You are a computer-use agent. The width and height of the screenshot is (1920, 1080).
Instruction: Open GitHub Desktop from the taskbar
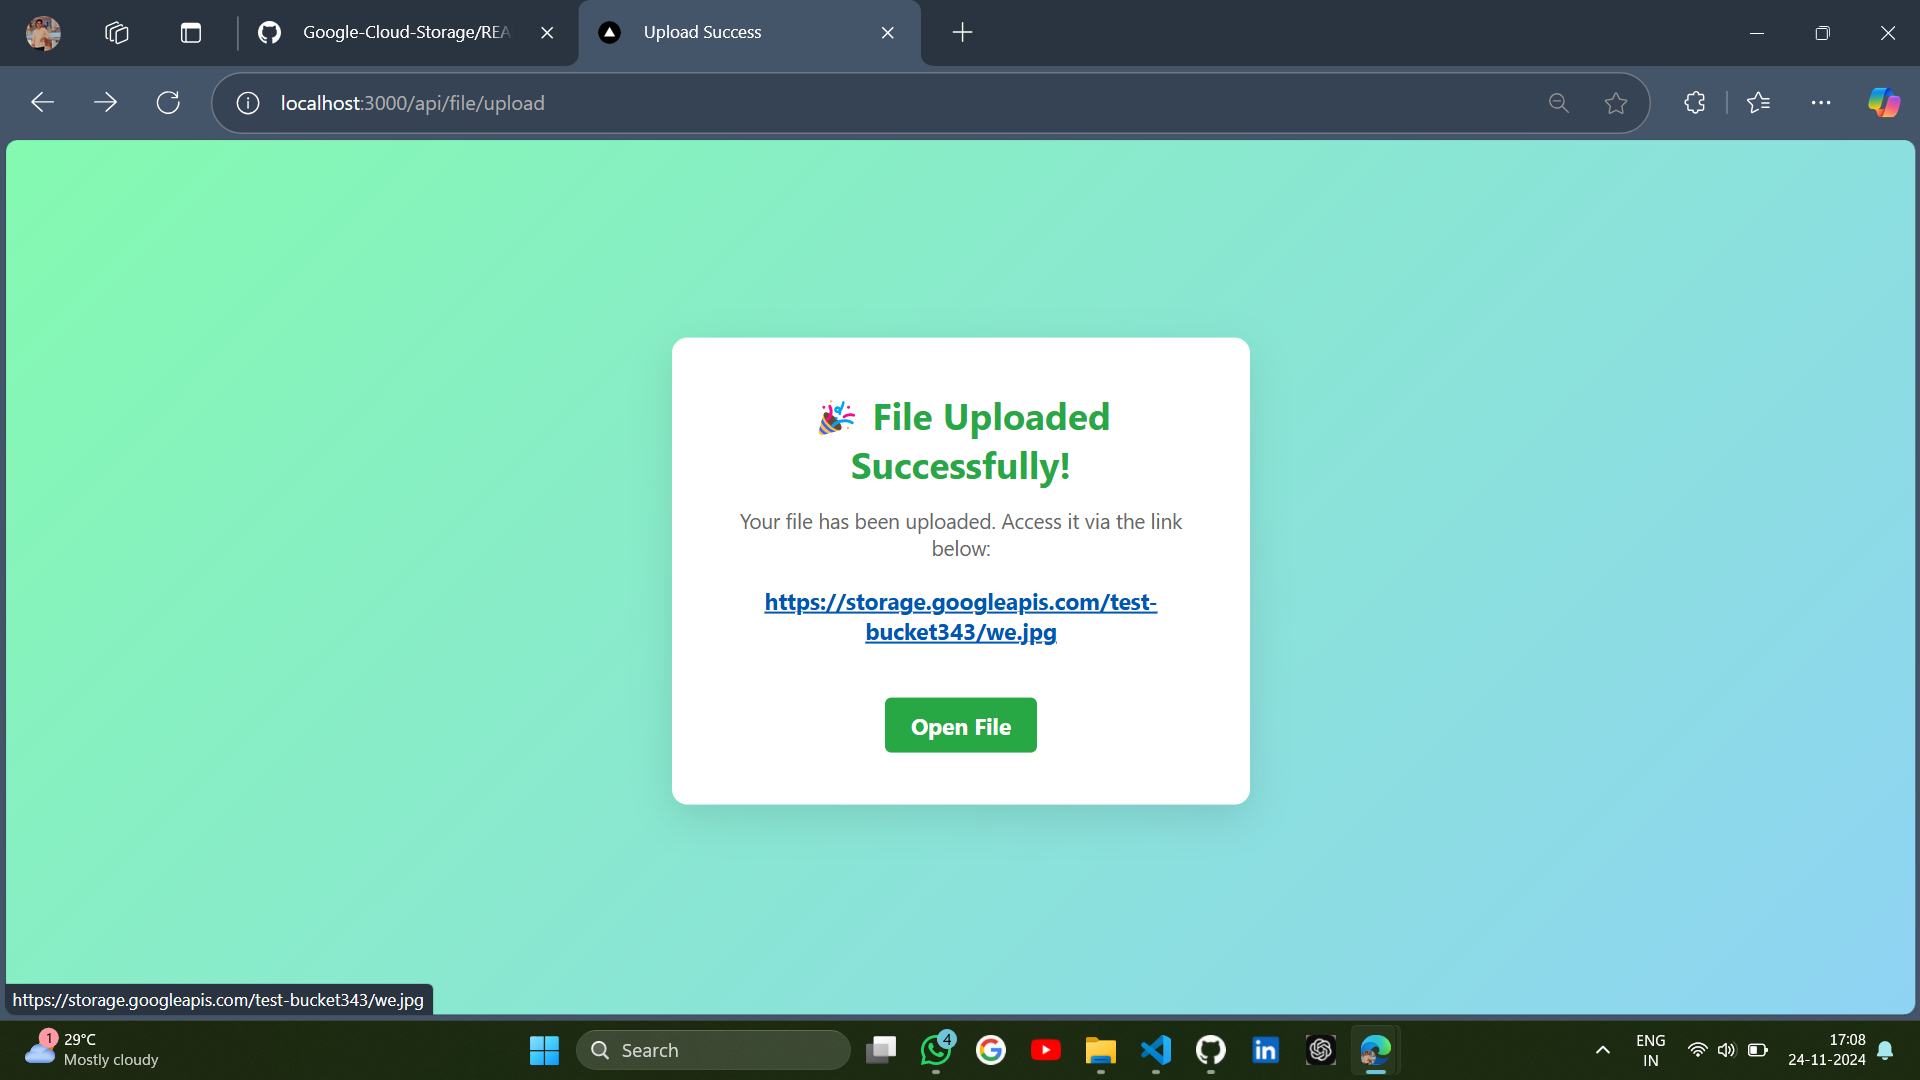[1211, 1050]
